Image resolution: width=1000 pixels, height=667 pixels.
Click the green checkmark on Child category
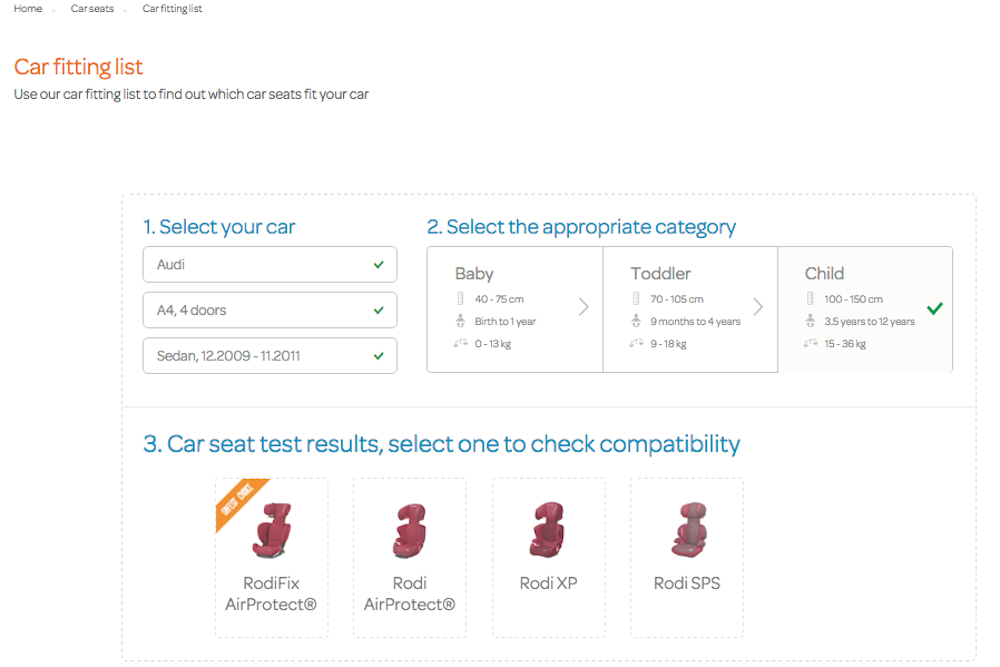(x=935, y=309)
